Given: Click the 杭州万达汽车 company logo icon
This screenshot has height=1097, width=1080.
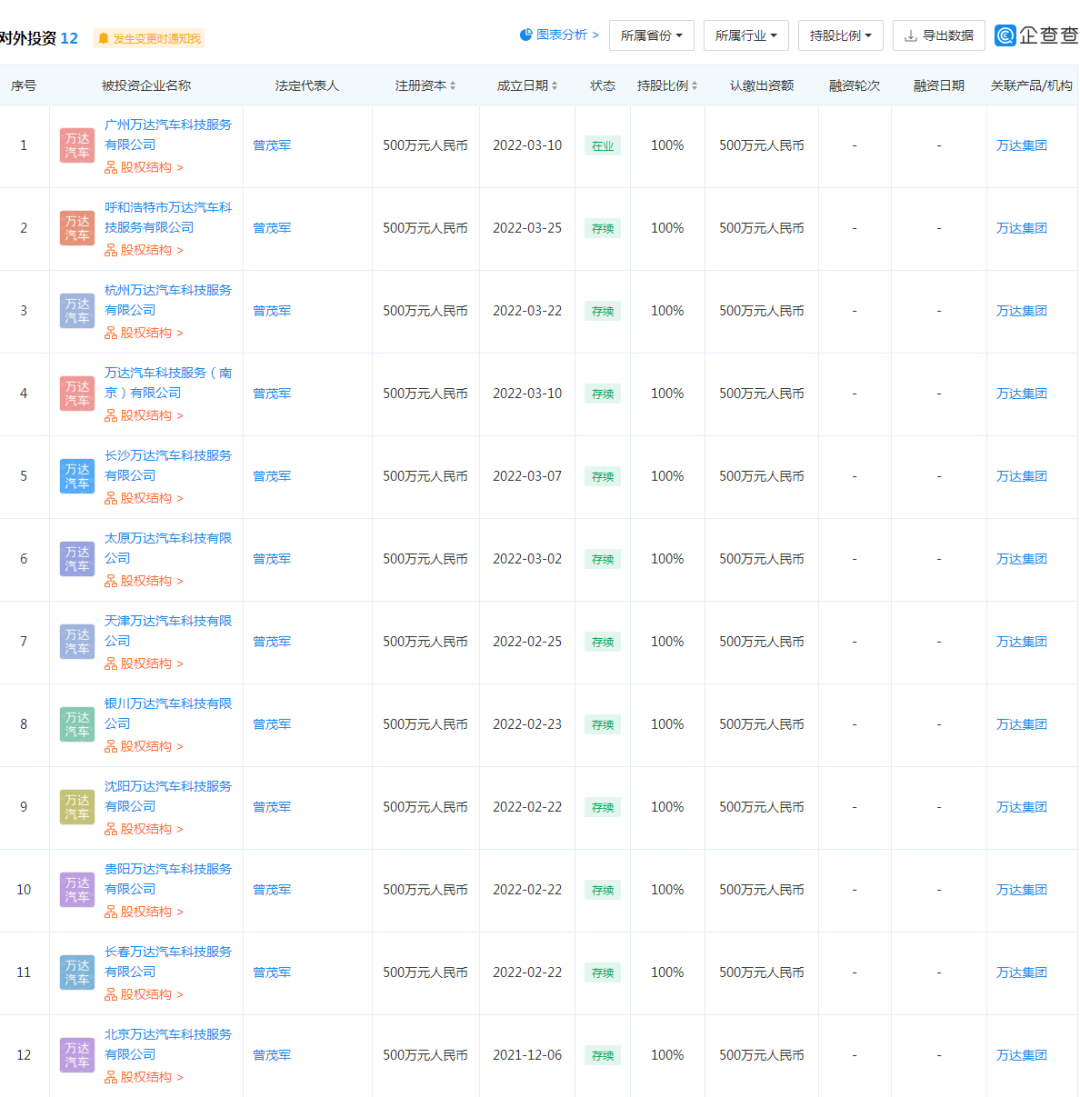Looking at the screenshot, I should pyautogui.click(x=77, y=311).
